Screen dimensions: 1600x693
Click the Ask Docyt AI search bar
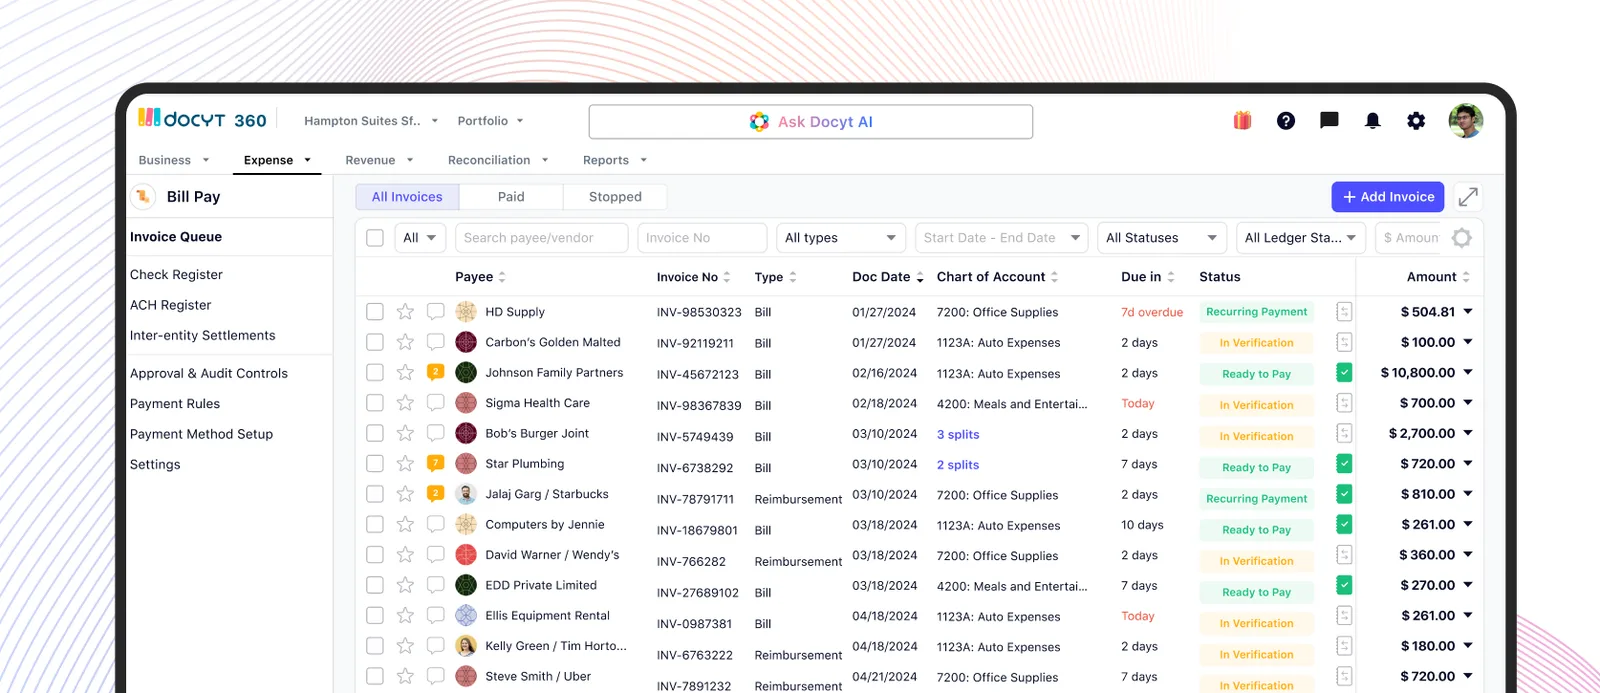(x=811, y=122)
